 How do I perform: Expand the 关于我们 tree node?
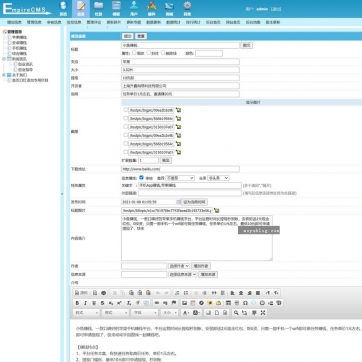tap(4, 75)
